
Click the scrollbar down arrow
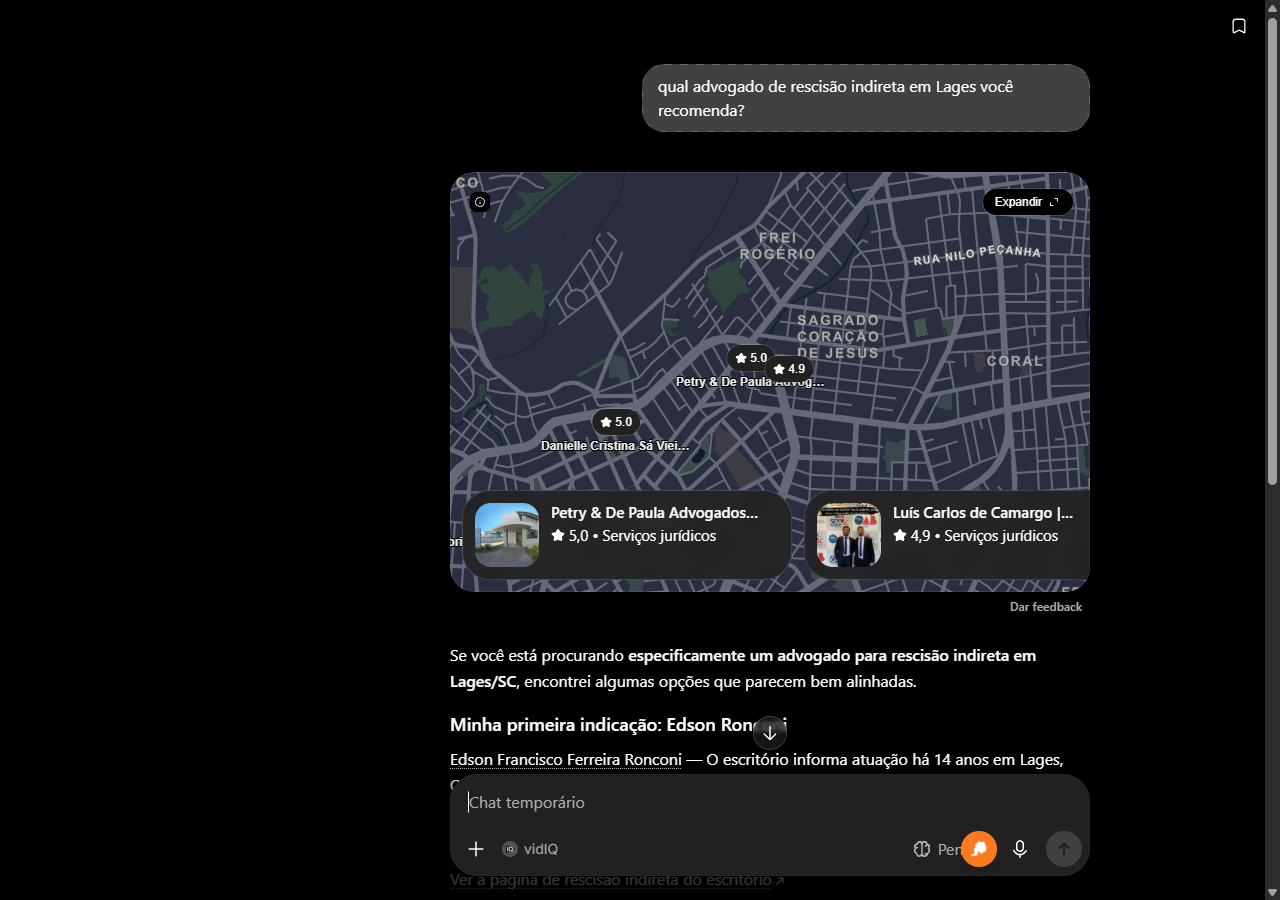coord(1272,892)
